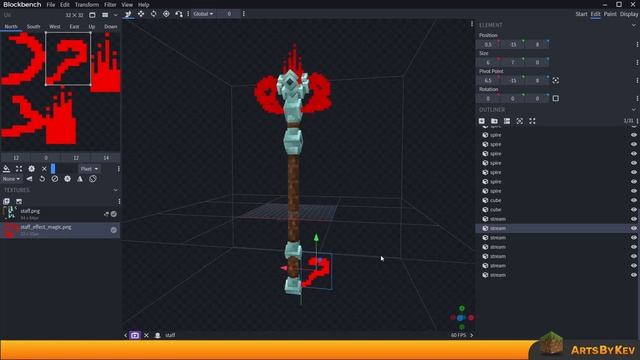
Task: Click the import texture icon
Action: click(x=7, y=201)
